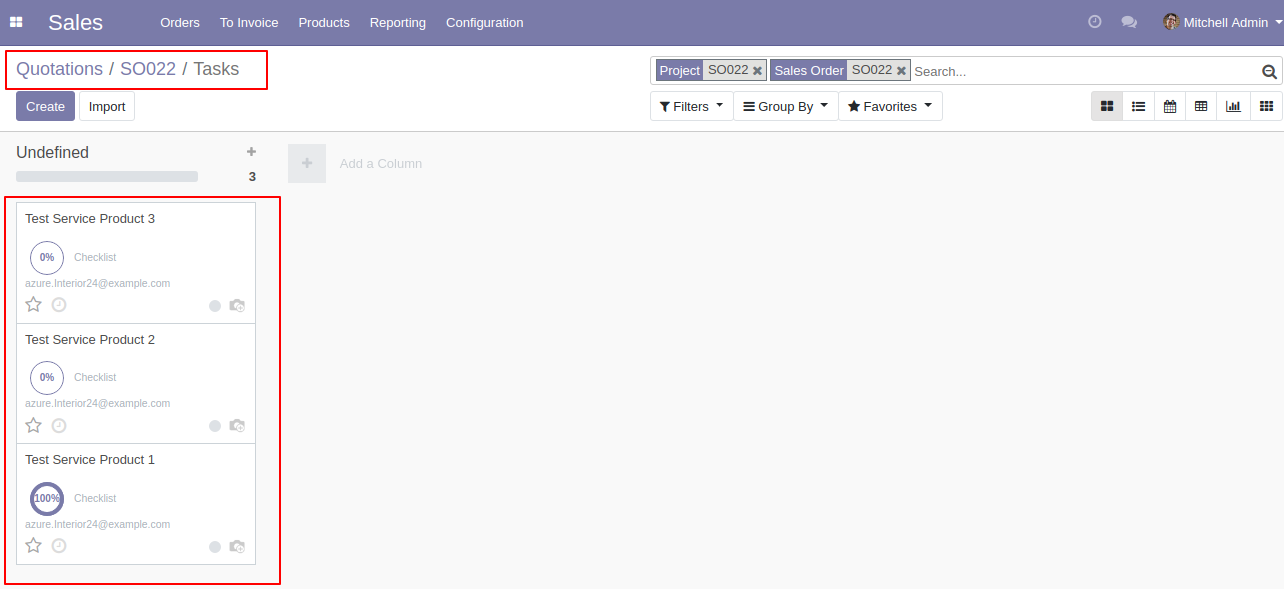This screenshot has width=1284, height=589.
Task: Click 100% checklist circle on Product 1
Action: [47, 498]
